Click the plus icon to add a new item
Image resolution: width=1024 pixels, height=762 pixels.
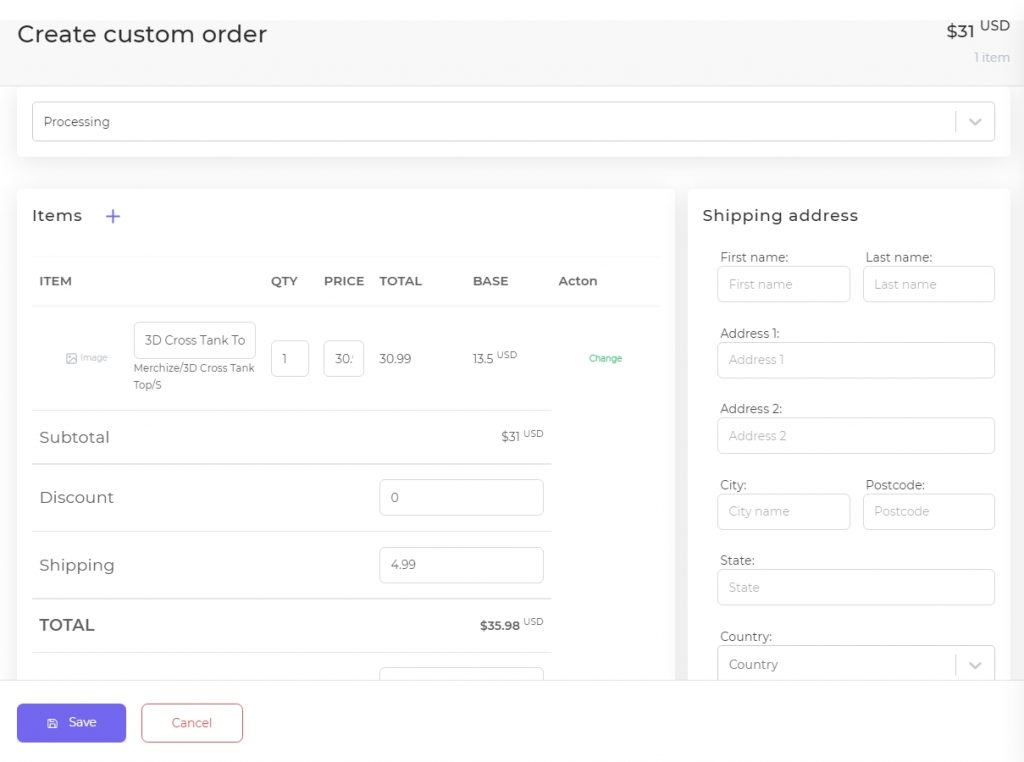pyautogui.click(x=112, y=216)
